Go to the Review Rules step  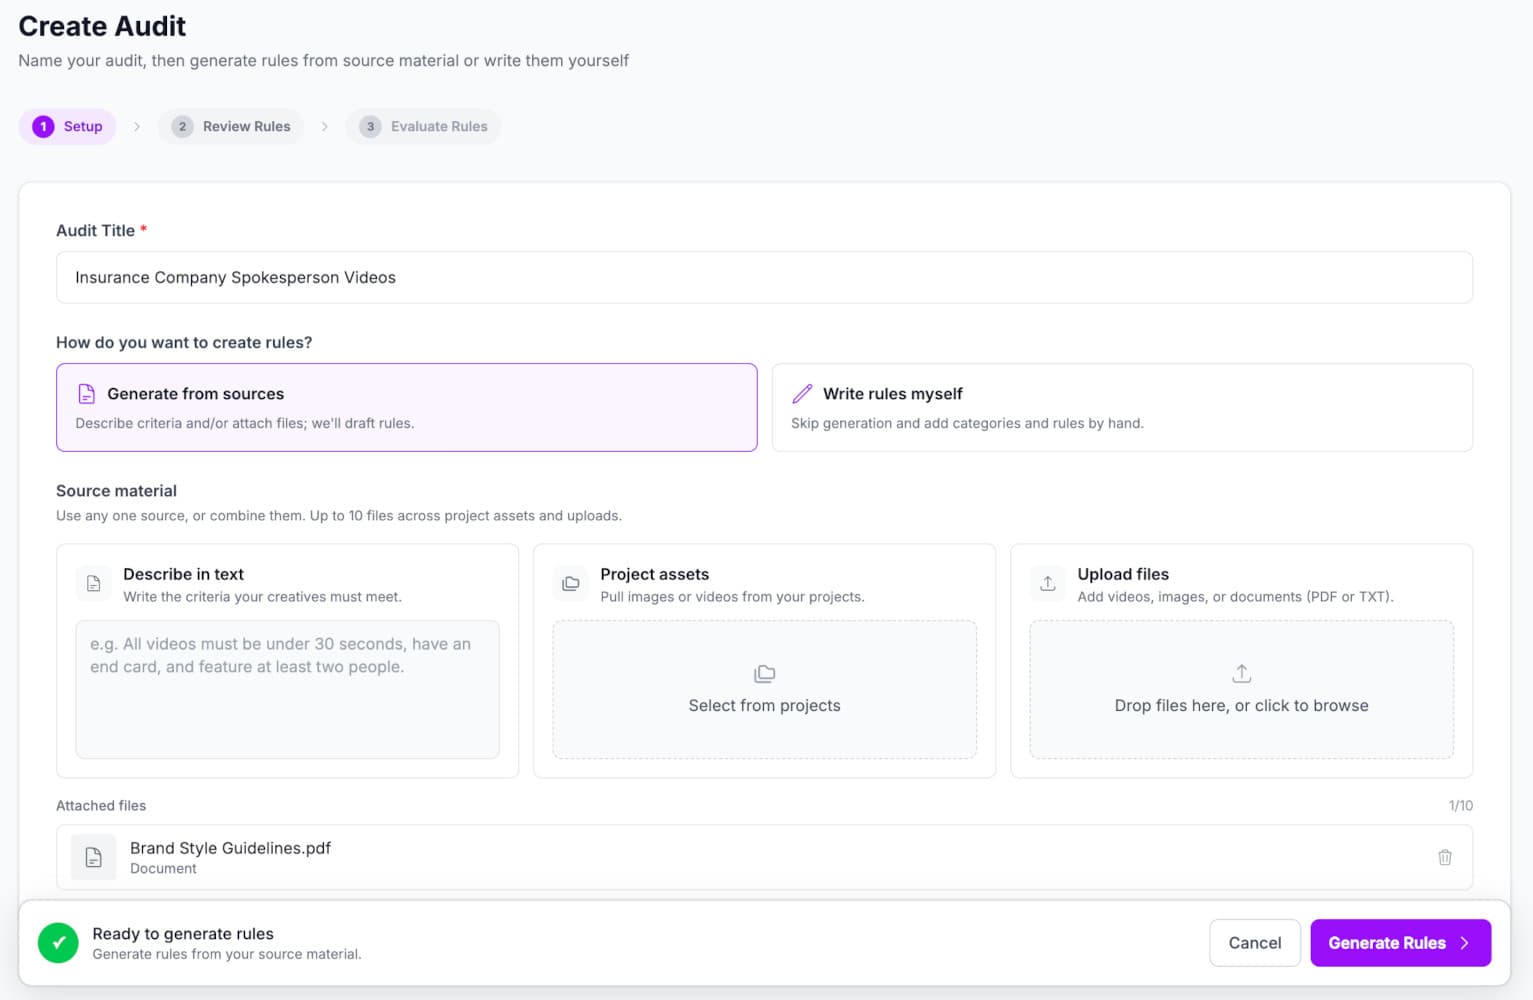tap(231, 126)
